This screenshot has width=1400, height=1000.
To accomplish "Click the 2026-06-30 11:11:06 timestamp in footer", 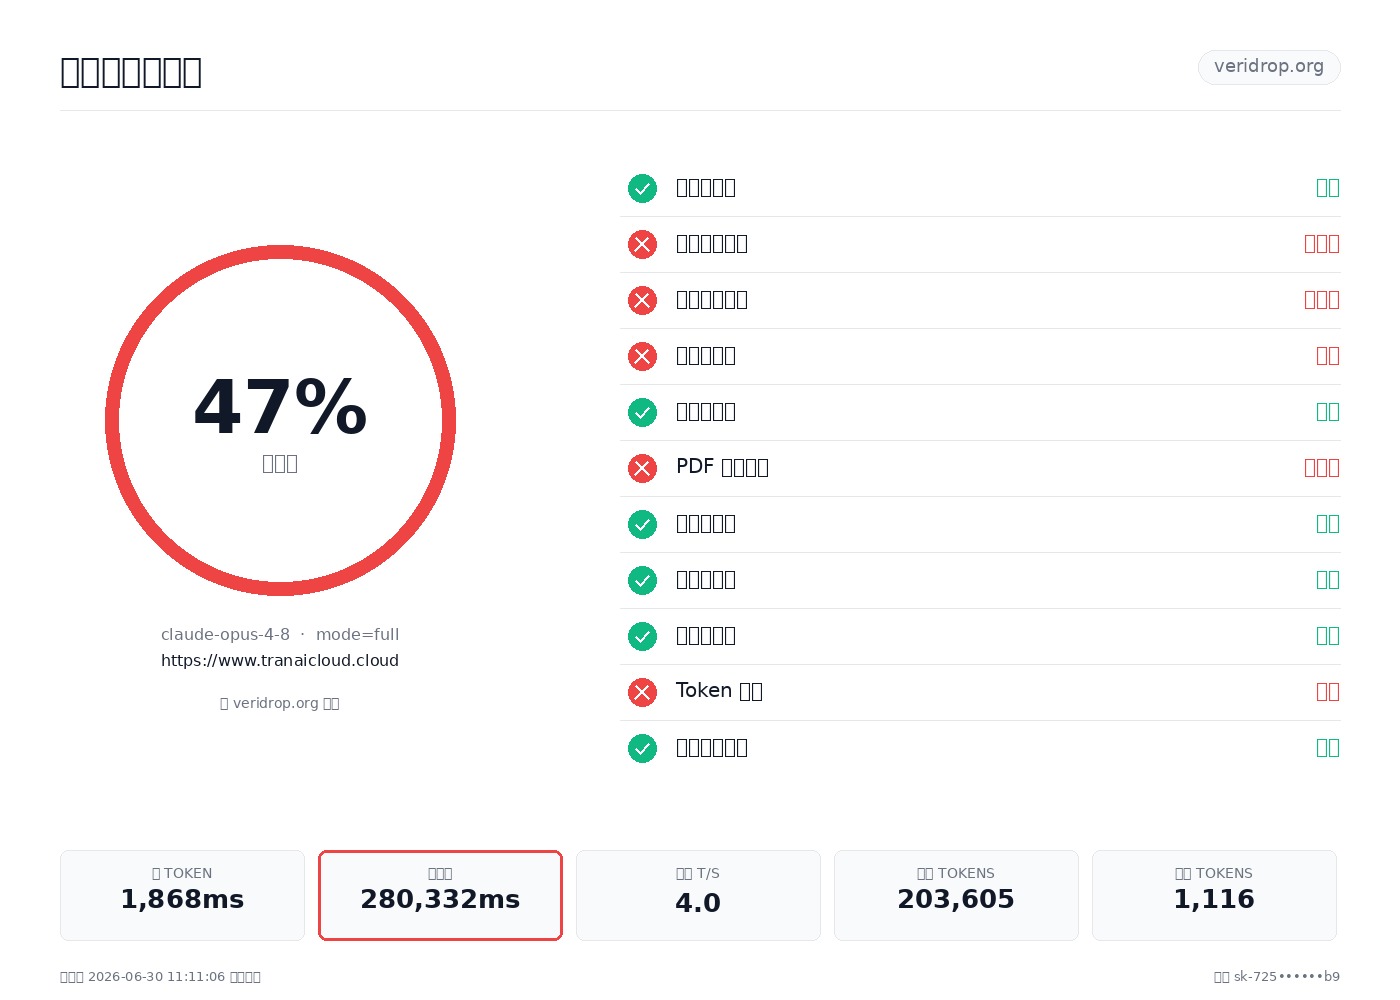I will (157, 977).
